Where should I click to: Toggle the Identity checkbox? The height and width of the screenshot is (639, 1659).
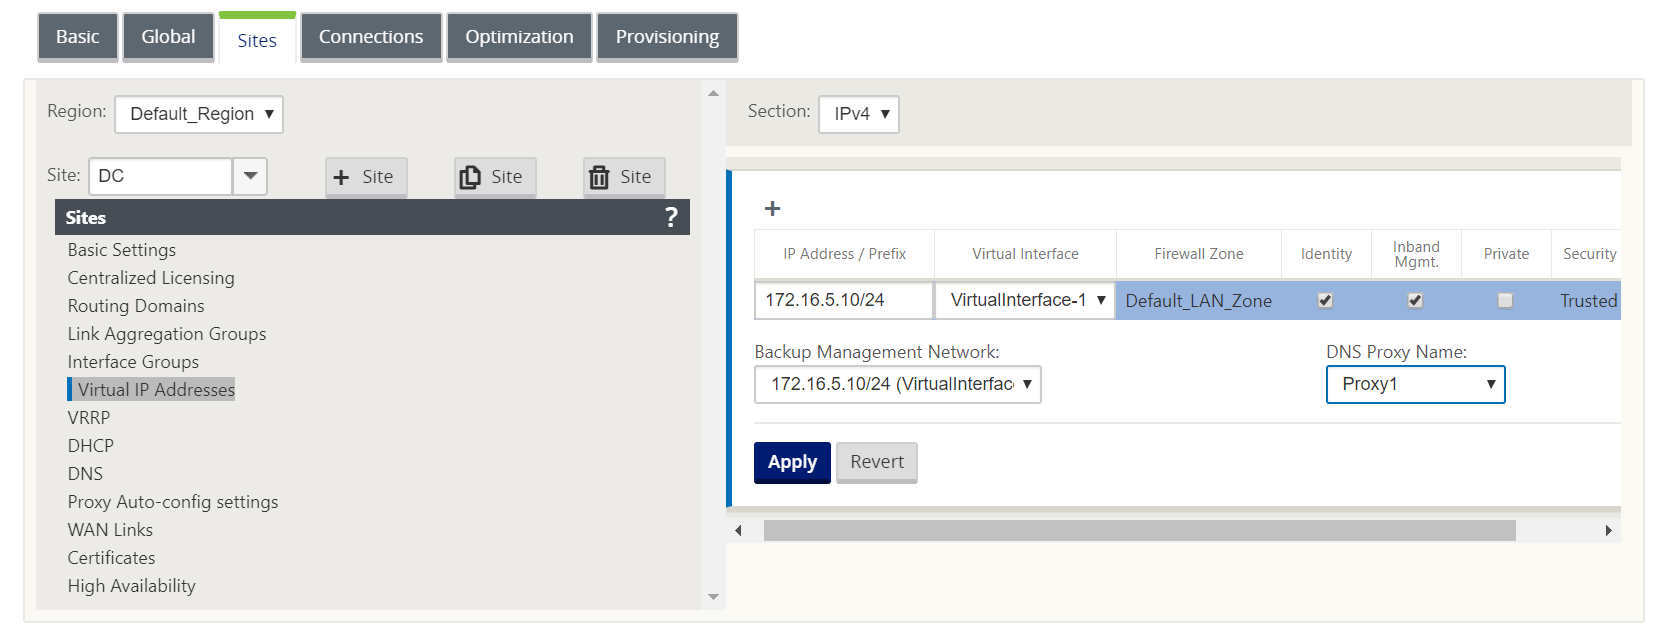pos(1325,300)
